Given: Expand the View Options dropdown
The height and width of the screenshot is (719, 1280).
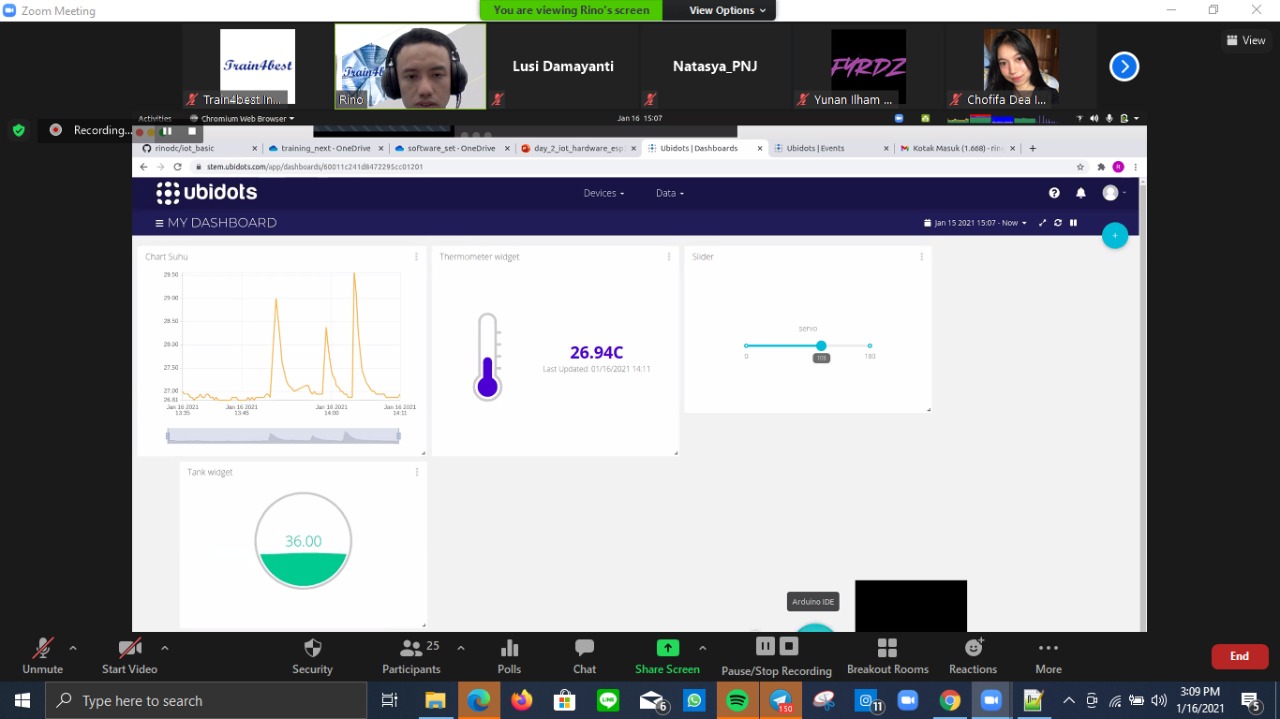Looking at the screenshot, I should [728, 10].
